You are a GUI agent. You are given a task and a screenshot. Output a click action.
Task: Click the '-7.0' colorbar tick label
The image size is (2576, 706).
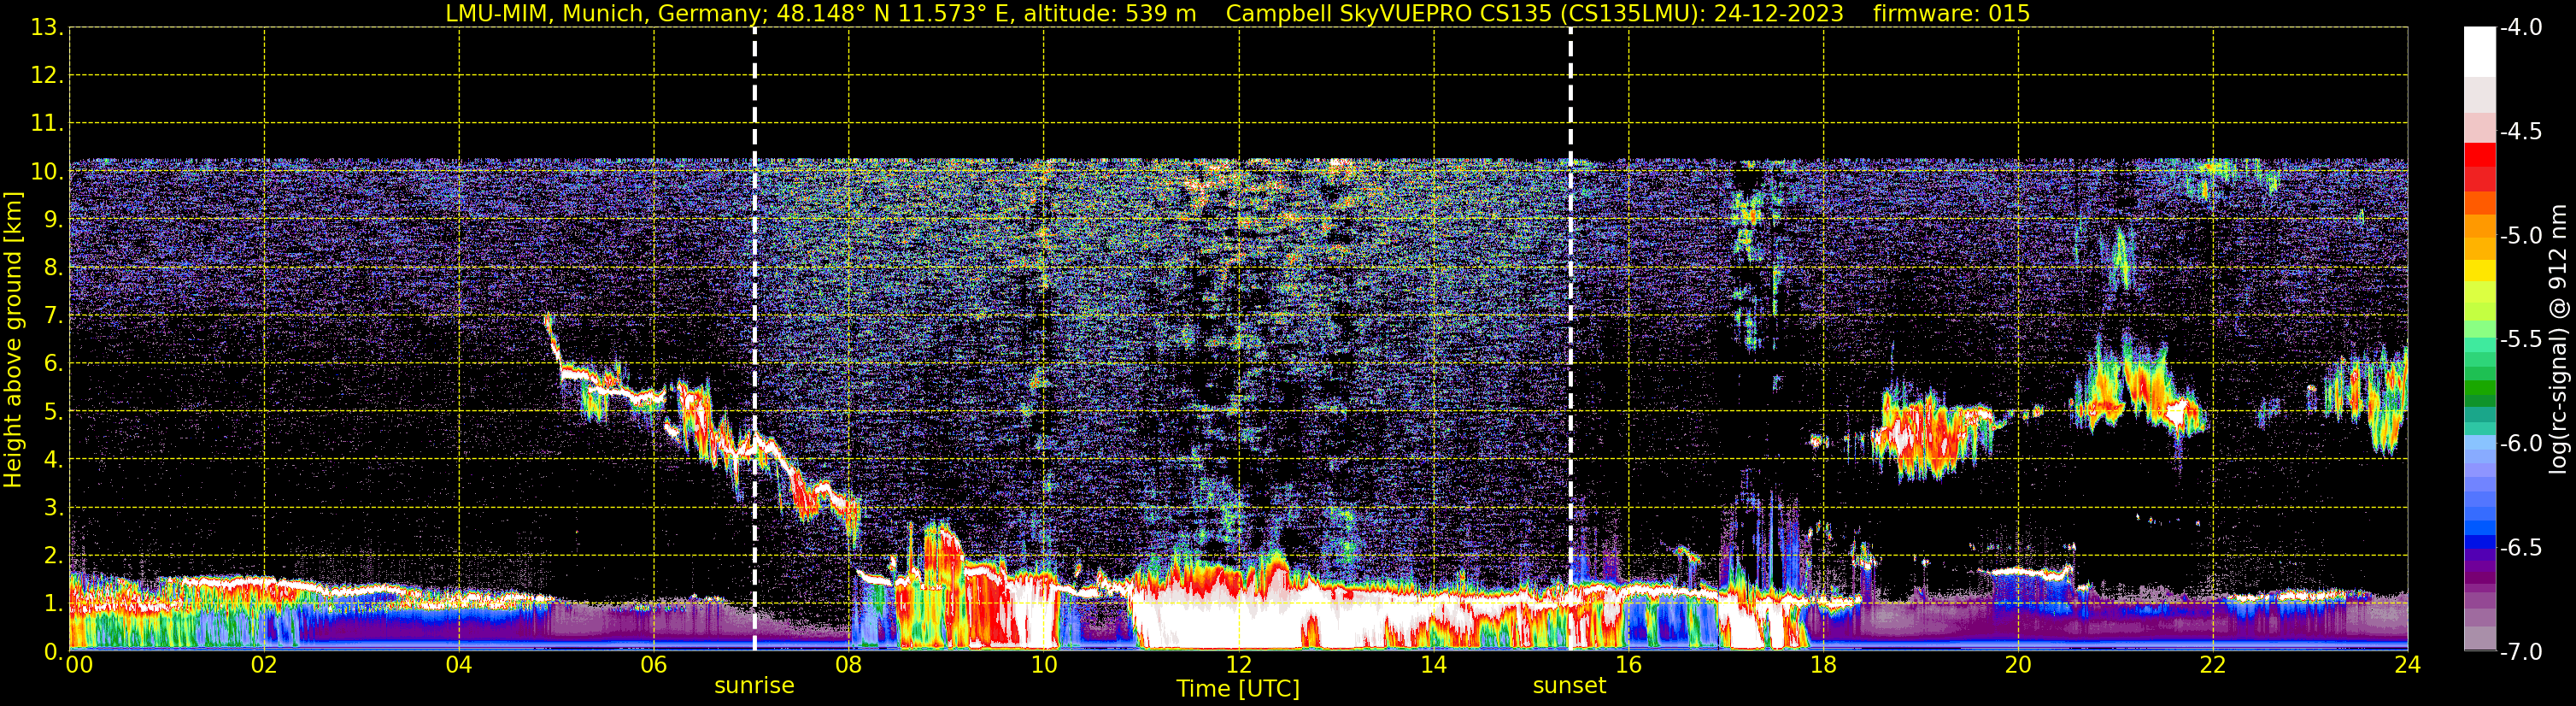[x=2521, y=652]
